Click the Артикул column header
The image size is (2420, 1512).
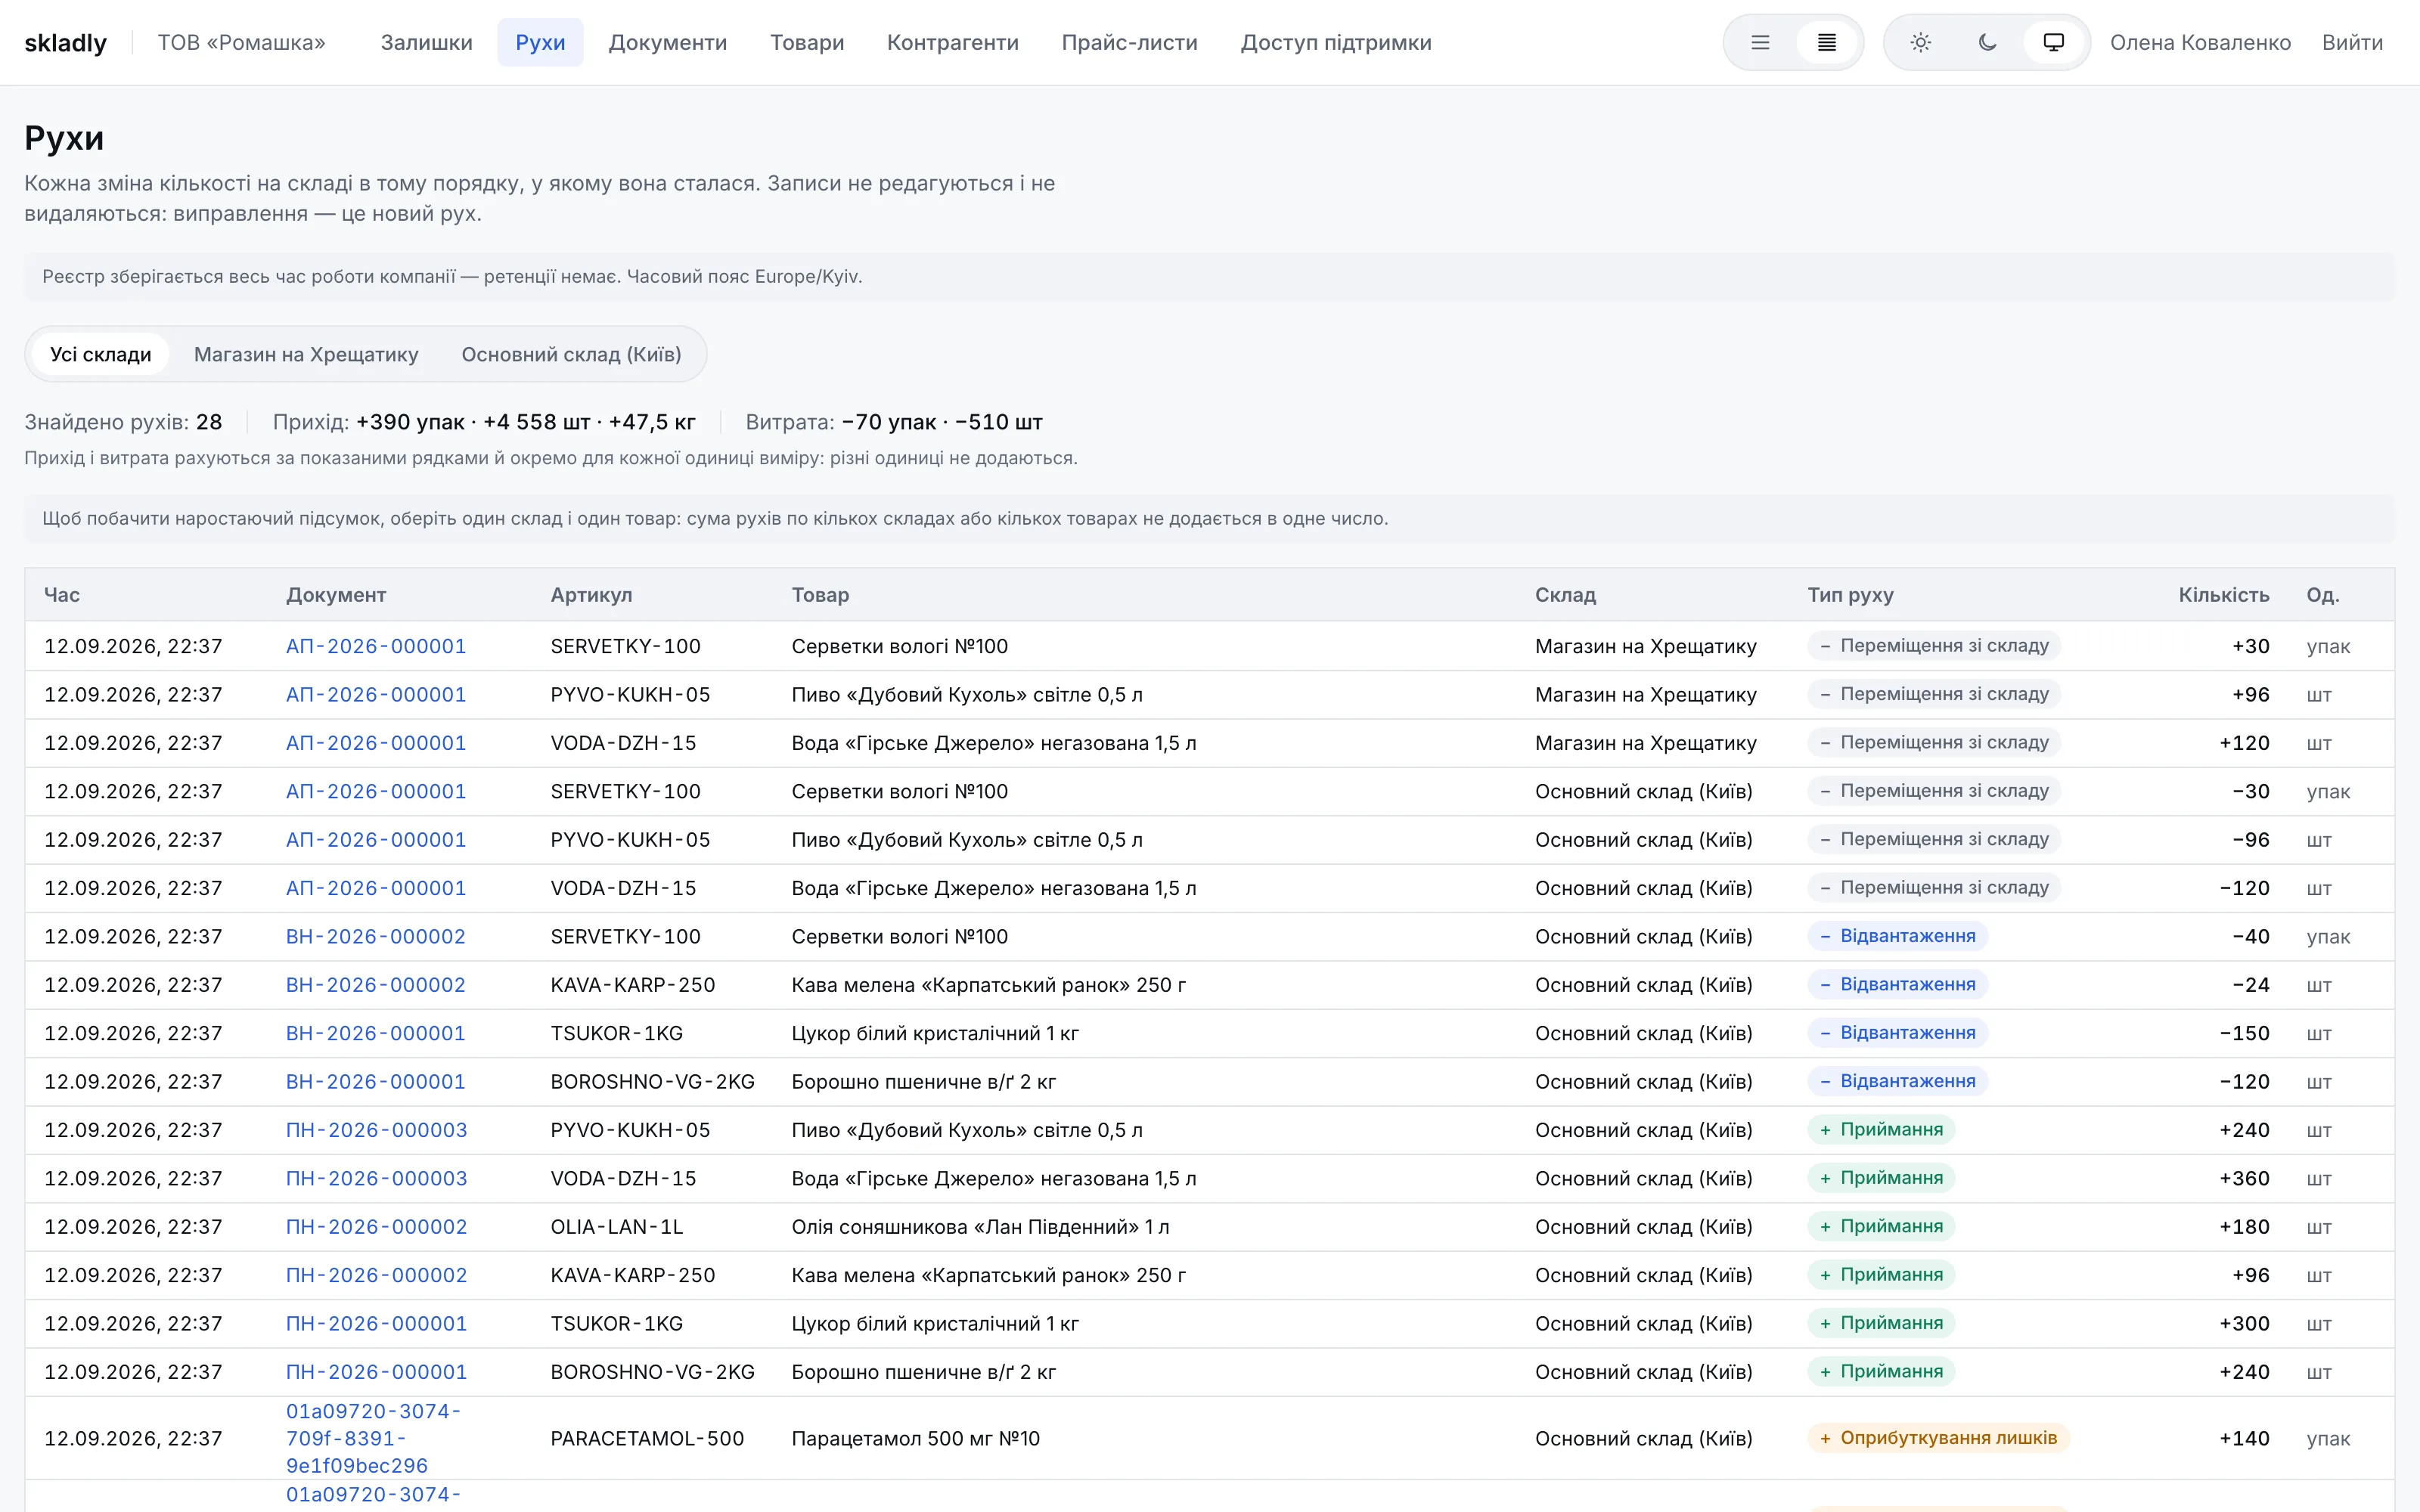point(591,595)
